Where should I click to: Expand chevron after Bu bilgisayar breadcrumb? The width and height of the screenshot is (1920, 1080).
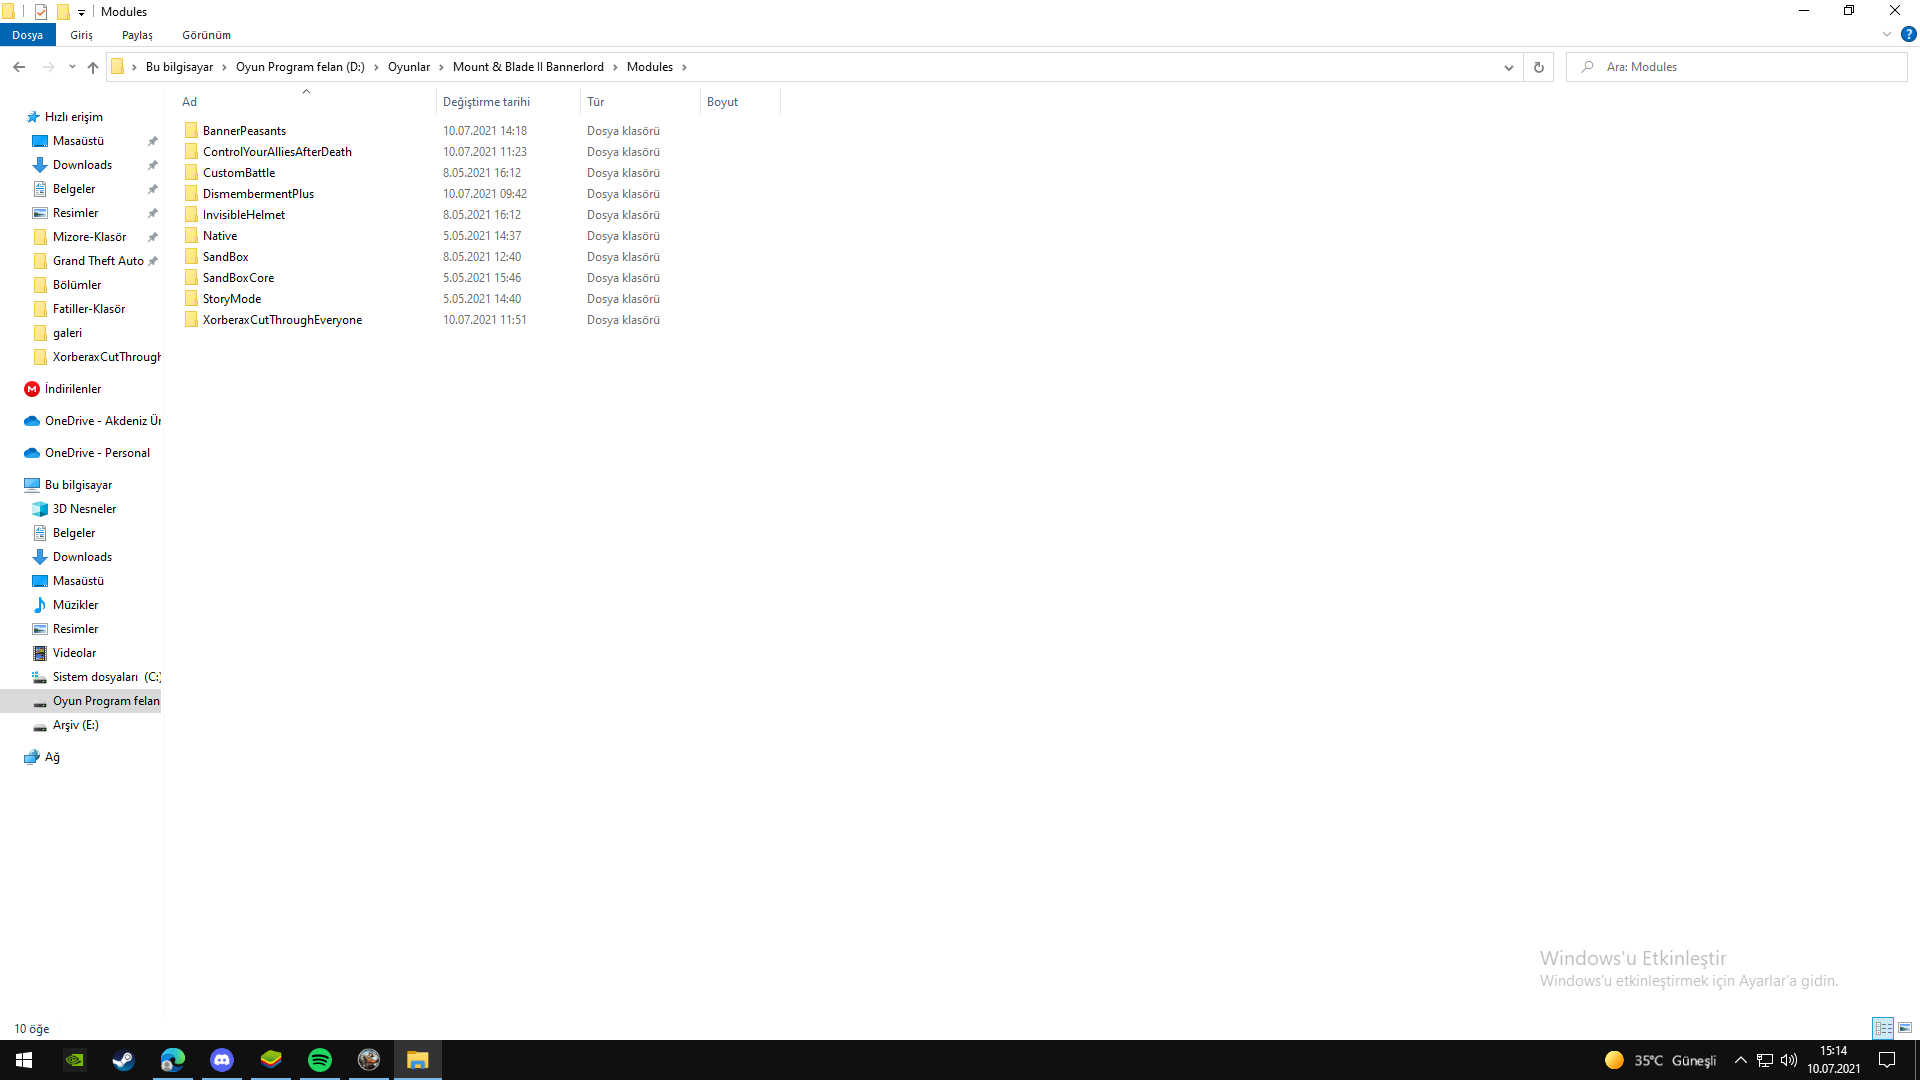224,67
